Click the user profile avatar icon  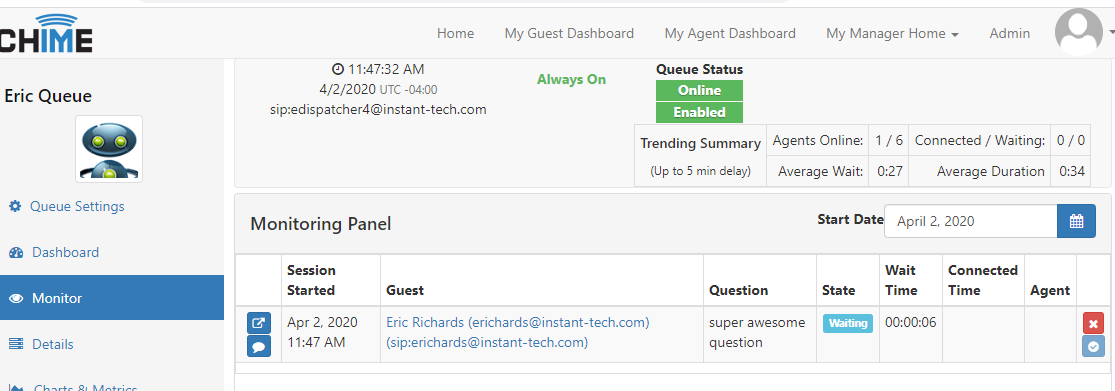tap(1079, 33)
